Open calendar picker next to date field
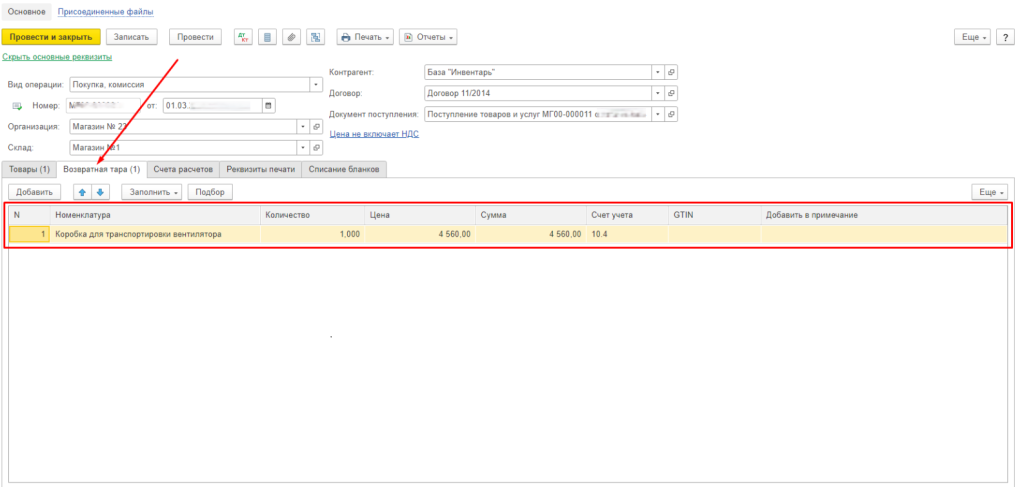This screenshot has width=1024, height=487. (268, 106)
